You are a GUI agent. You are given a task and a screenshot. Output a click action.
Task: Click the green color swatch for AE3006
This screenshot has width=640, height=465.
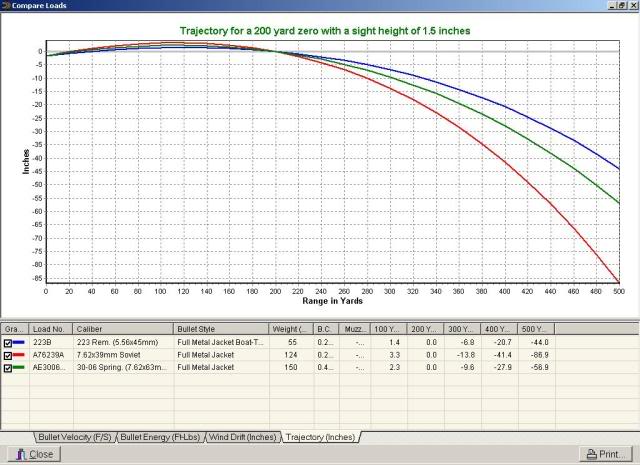tap(21, 368)
